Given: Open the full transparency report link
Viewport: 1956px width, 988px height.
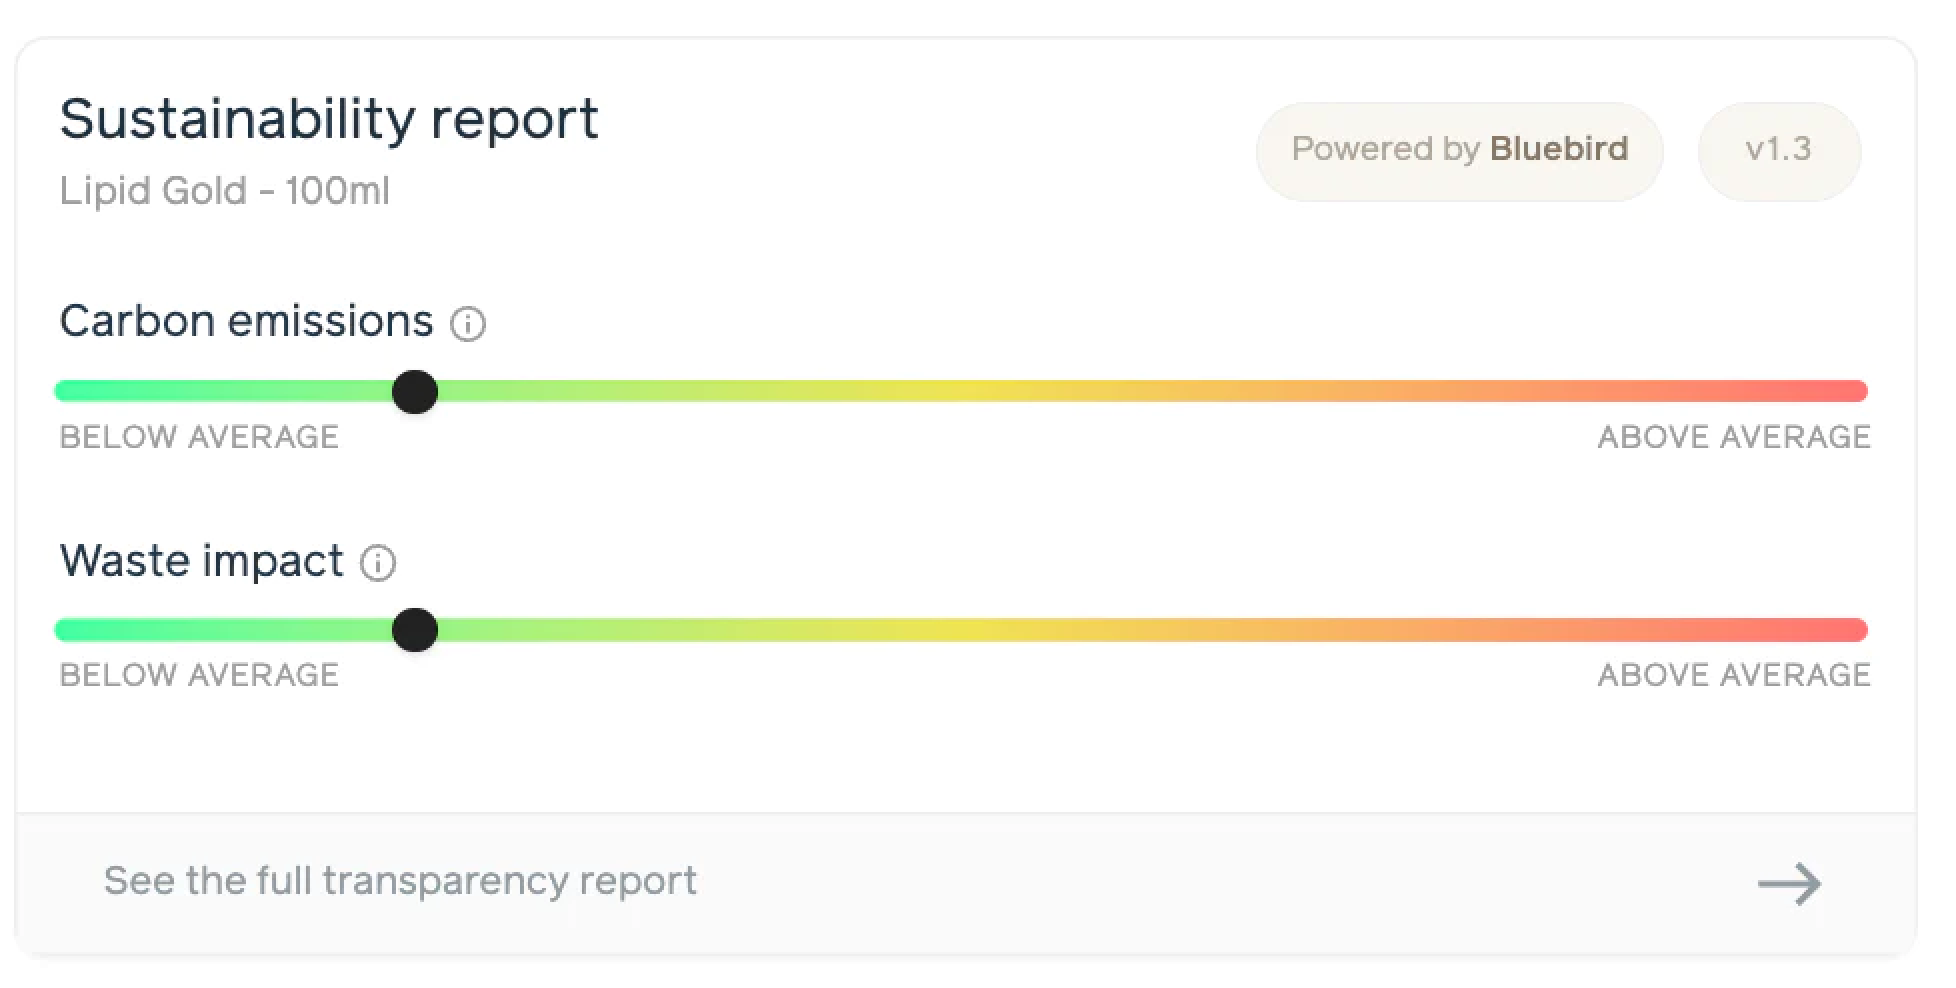Looking at the screenshot, I should (400, 881).
